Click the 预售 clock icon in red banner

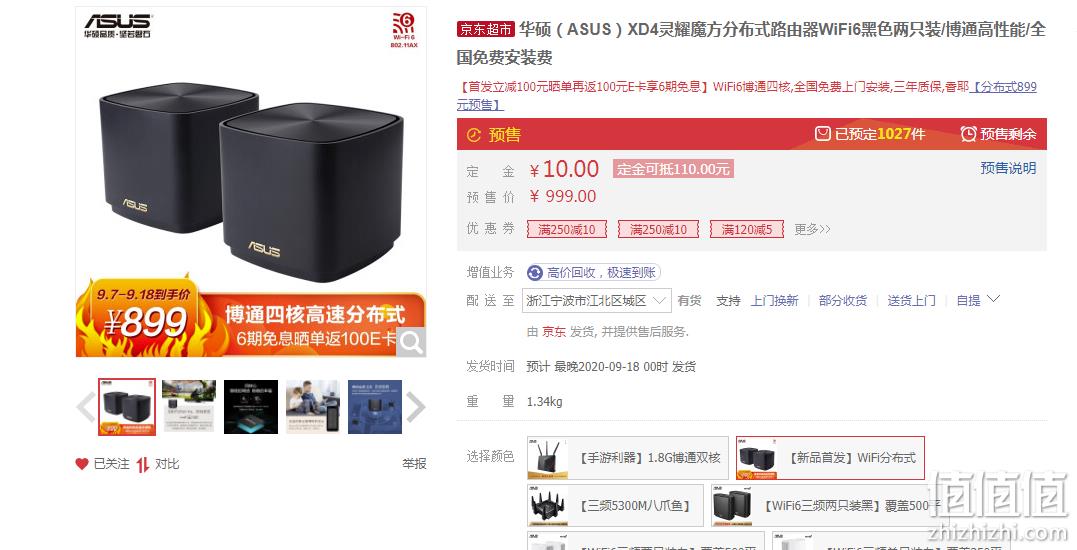pos(474,135)
